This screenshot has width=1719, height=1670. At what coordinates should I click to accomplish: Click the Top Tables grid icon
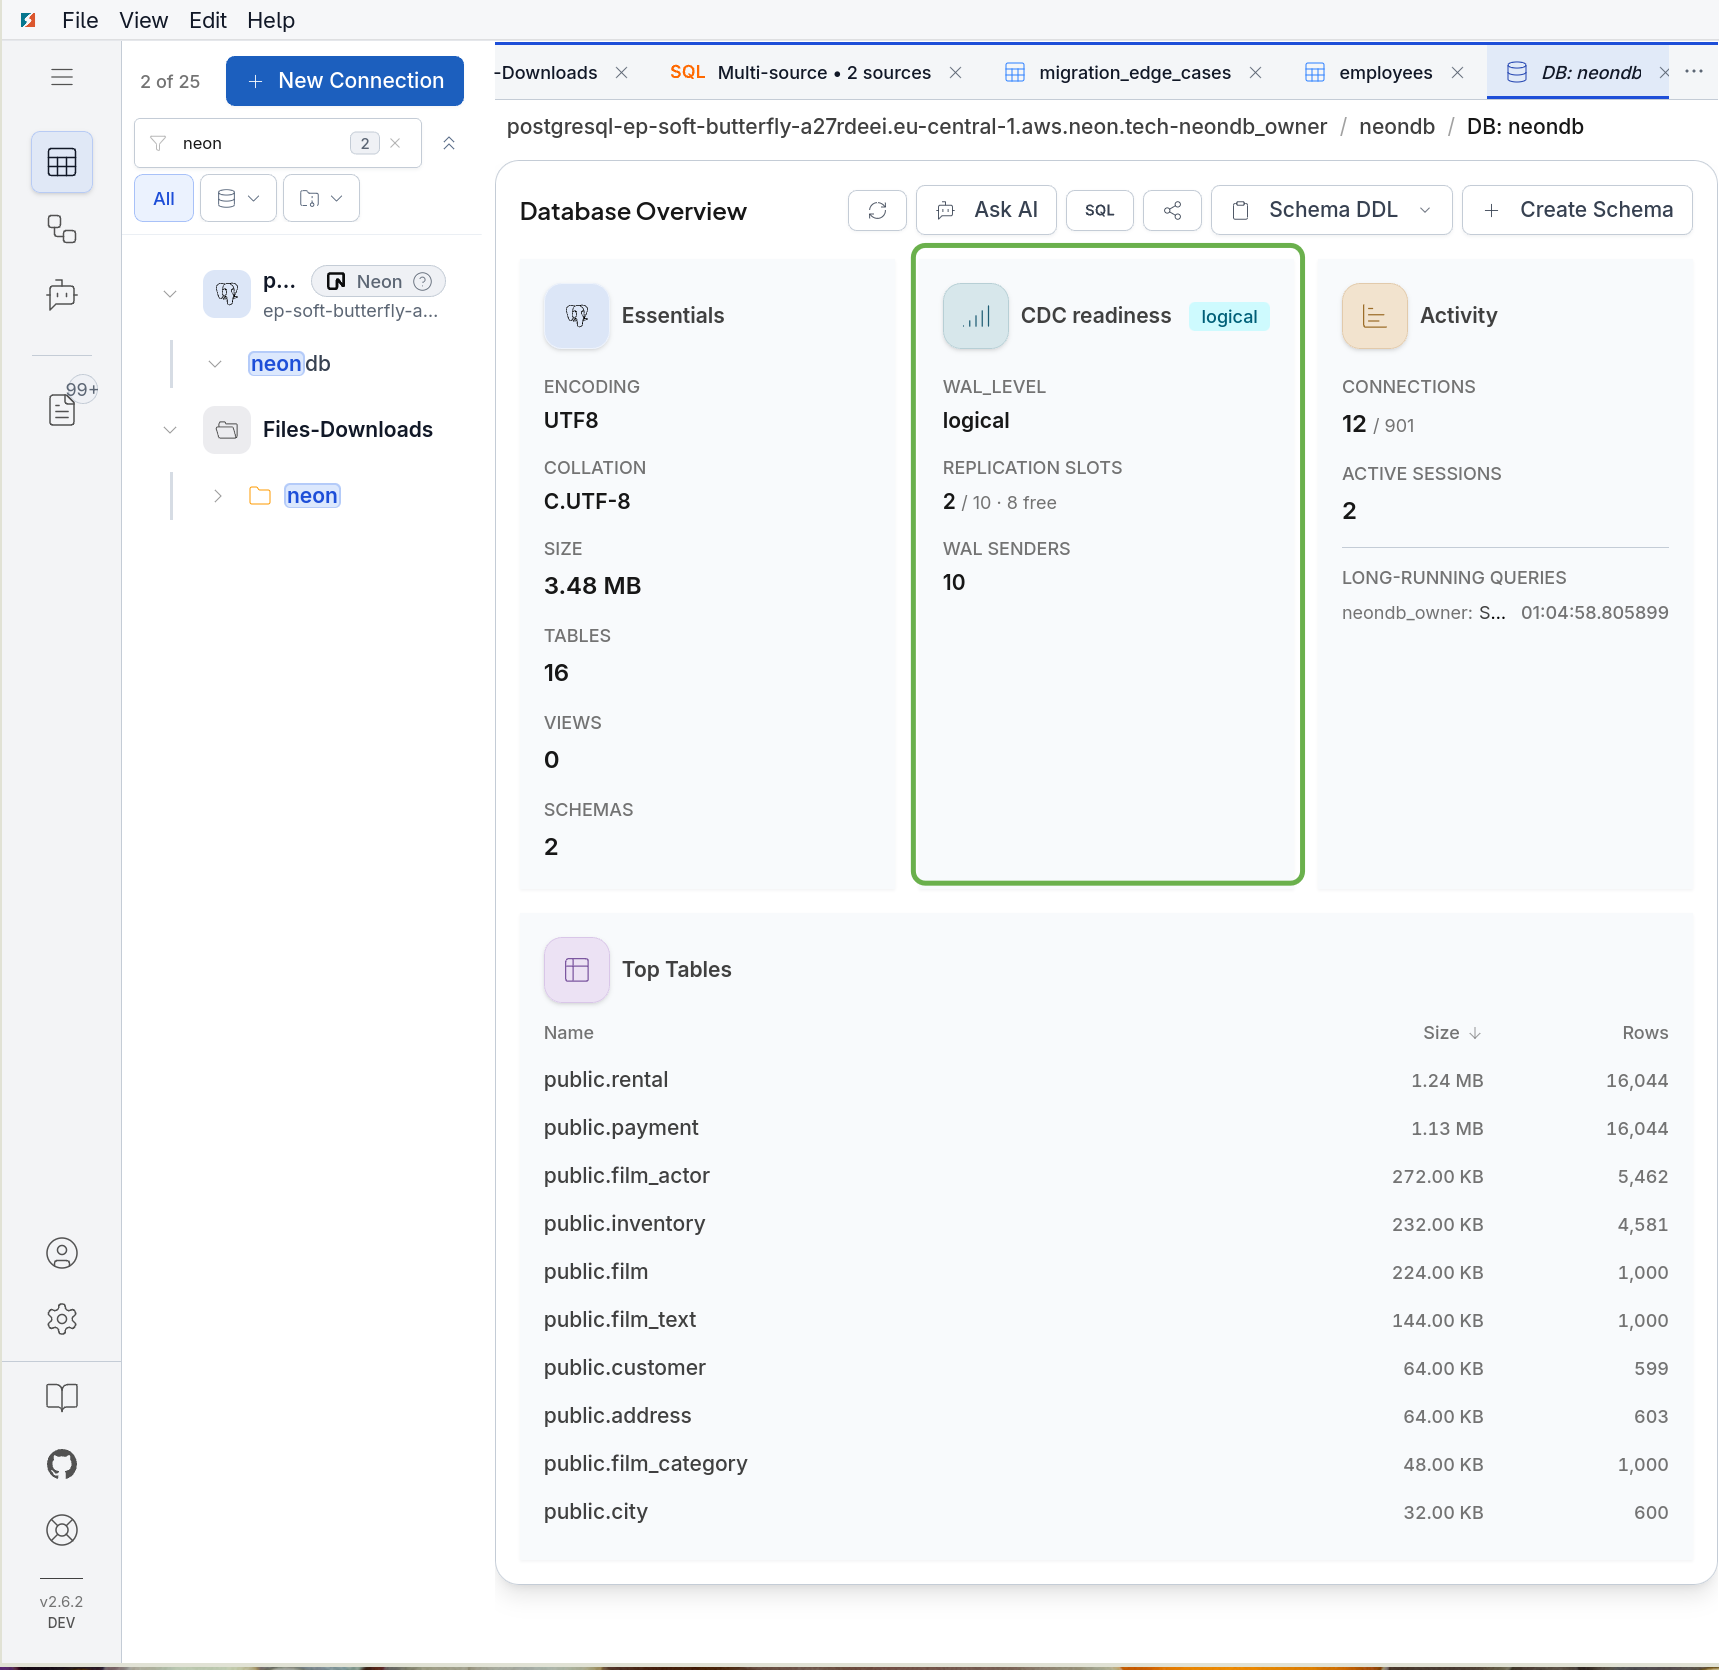point(577,970)
